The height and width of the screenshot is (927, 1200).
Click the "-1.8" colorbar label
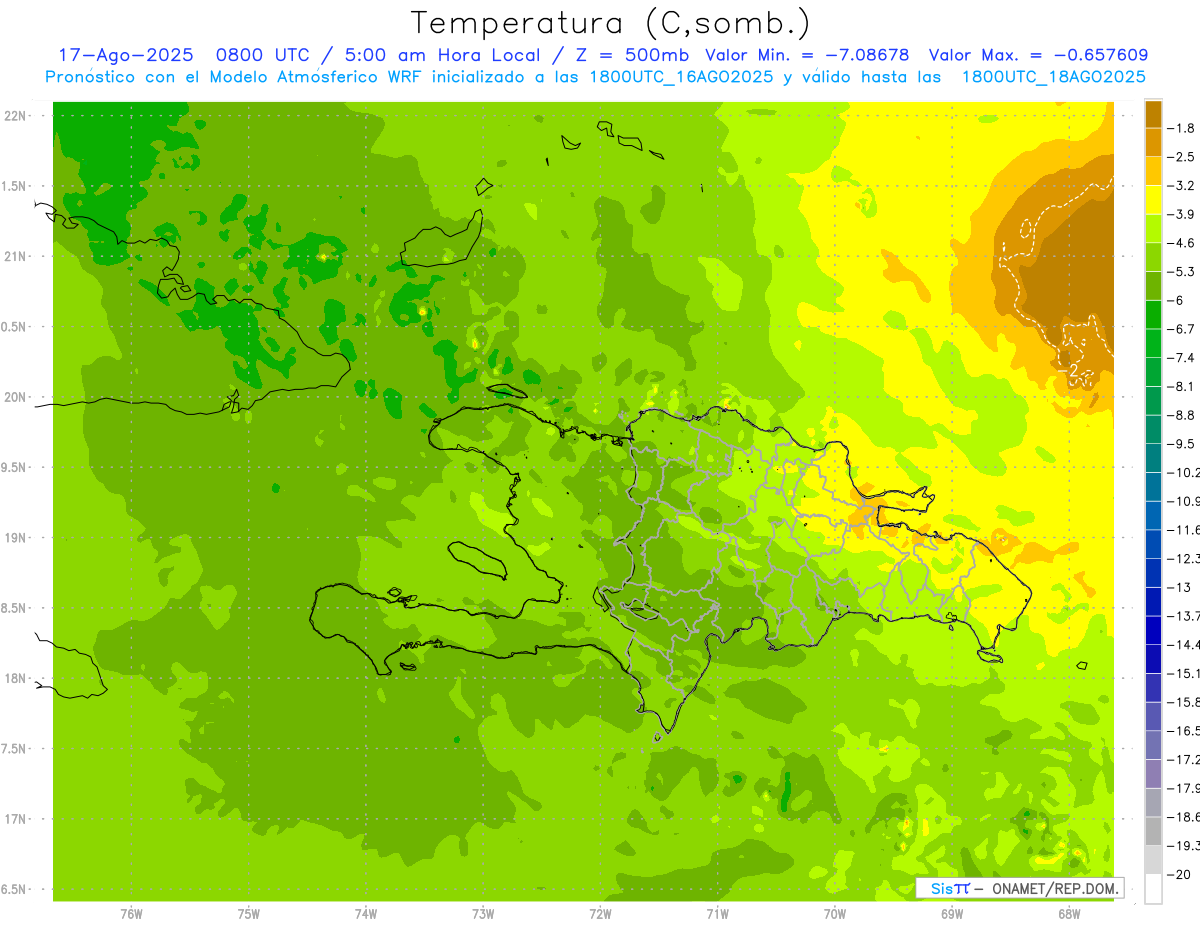(1183, 128)
